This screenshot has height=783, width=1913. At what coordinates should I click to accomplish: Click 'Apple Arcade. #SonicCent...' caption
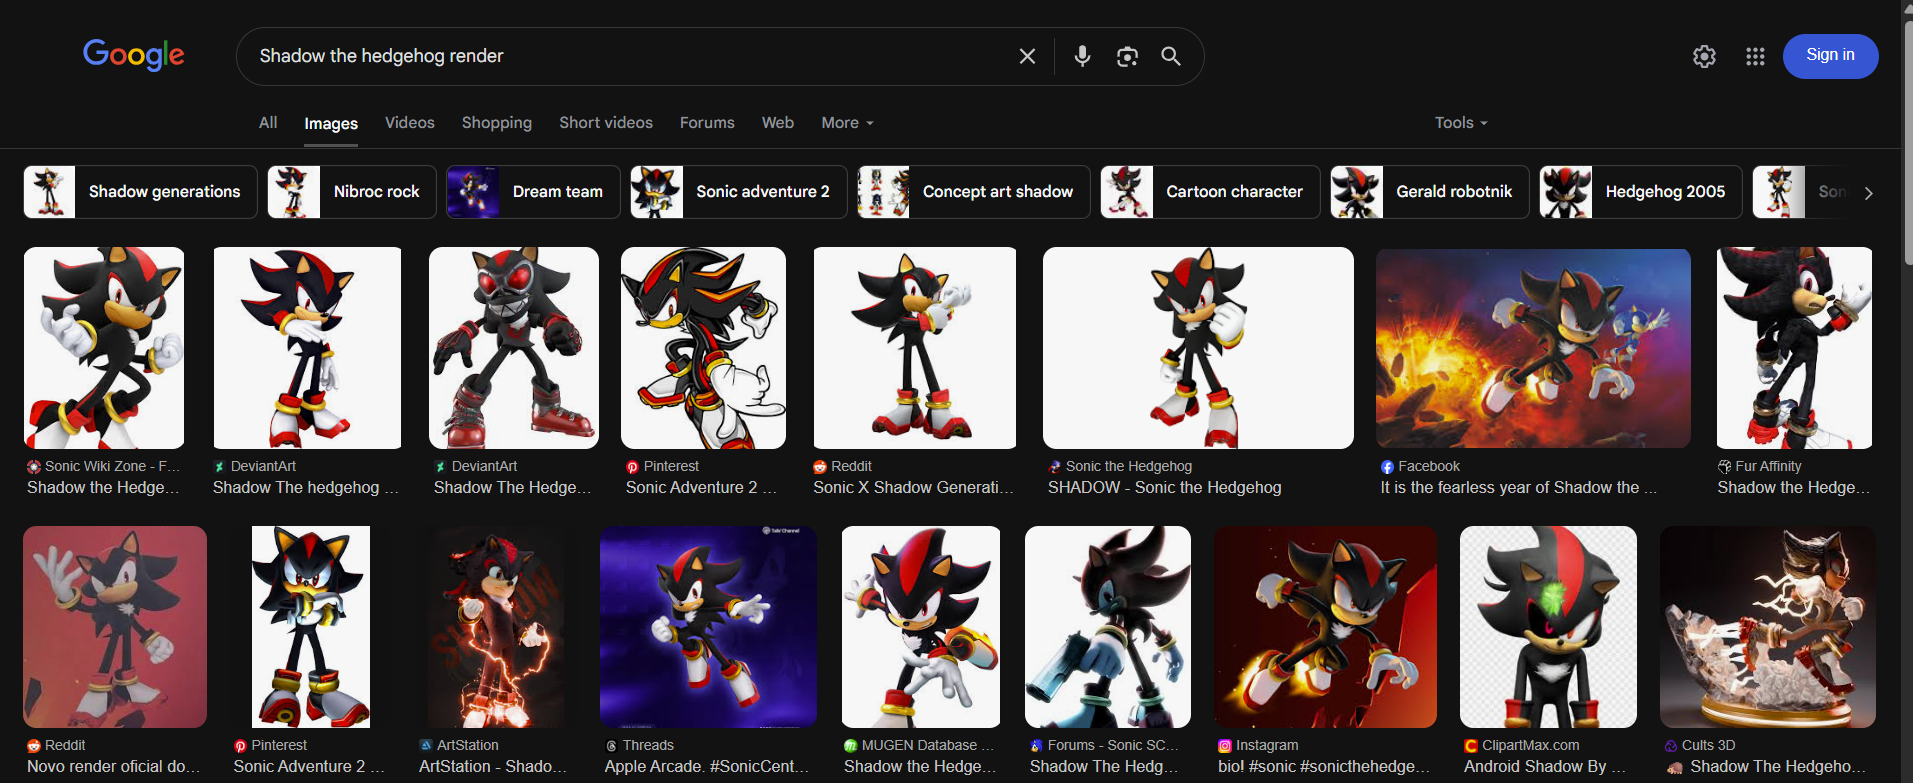click(707, 766)
